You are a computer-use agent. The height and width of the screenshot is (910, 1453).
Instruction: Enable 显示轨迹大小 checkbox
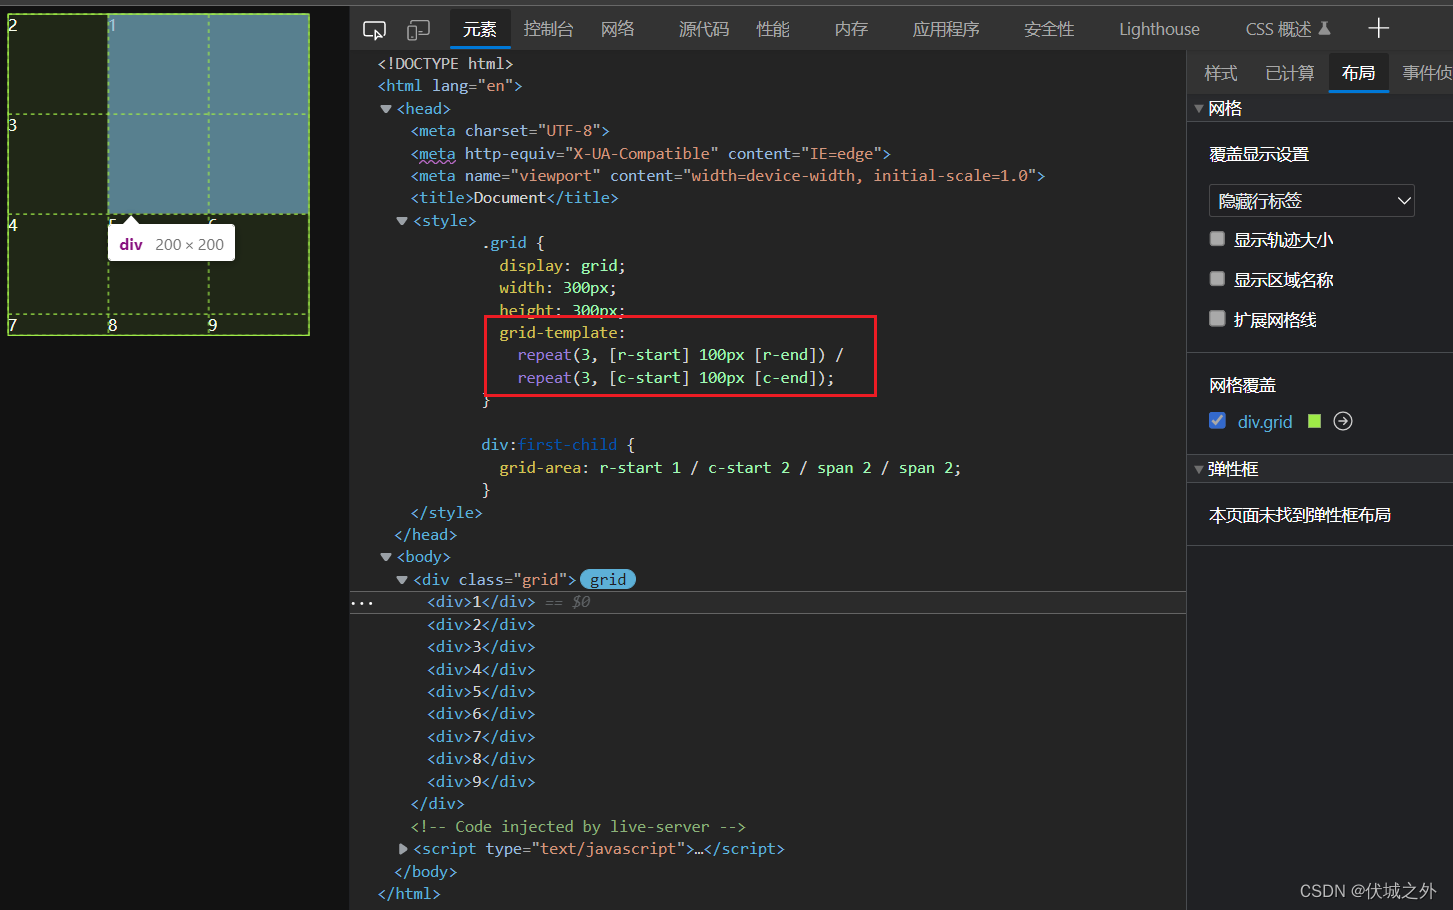click(x=1217, y=239)
